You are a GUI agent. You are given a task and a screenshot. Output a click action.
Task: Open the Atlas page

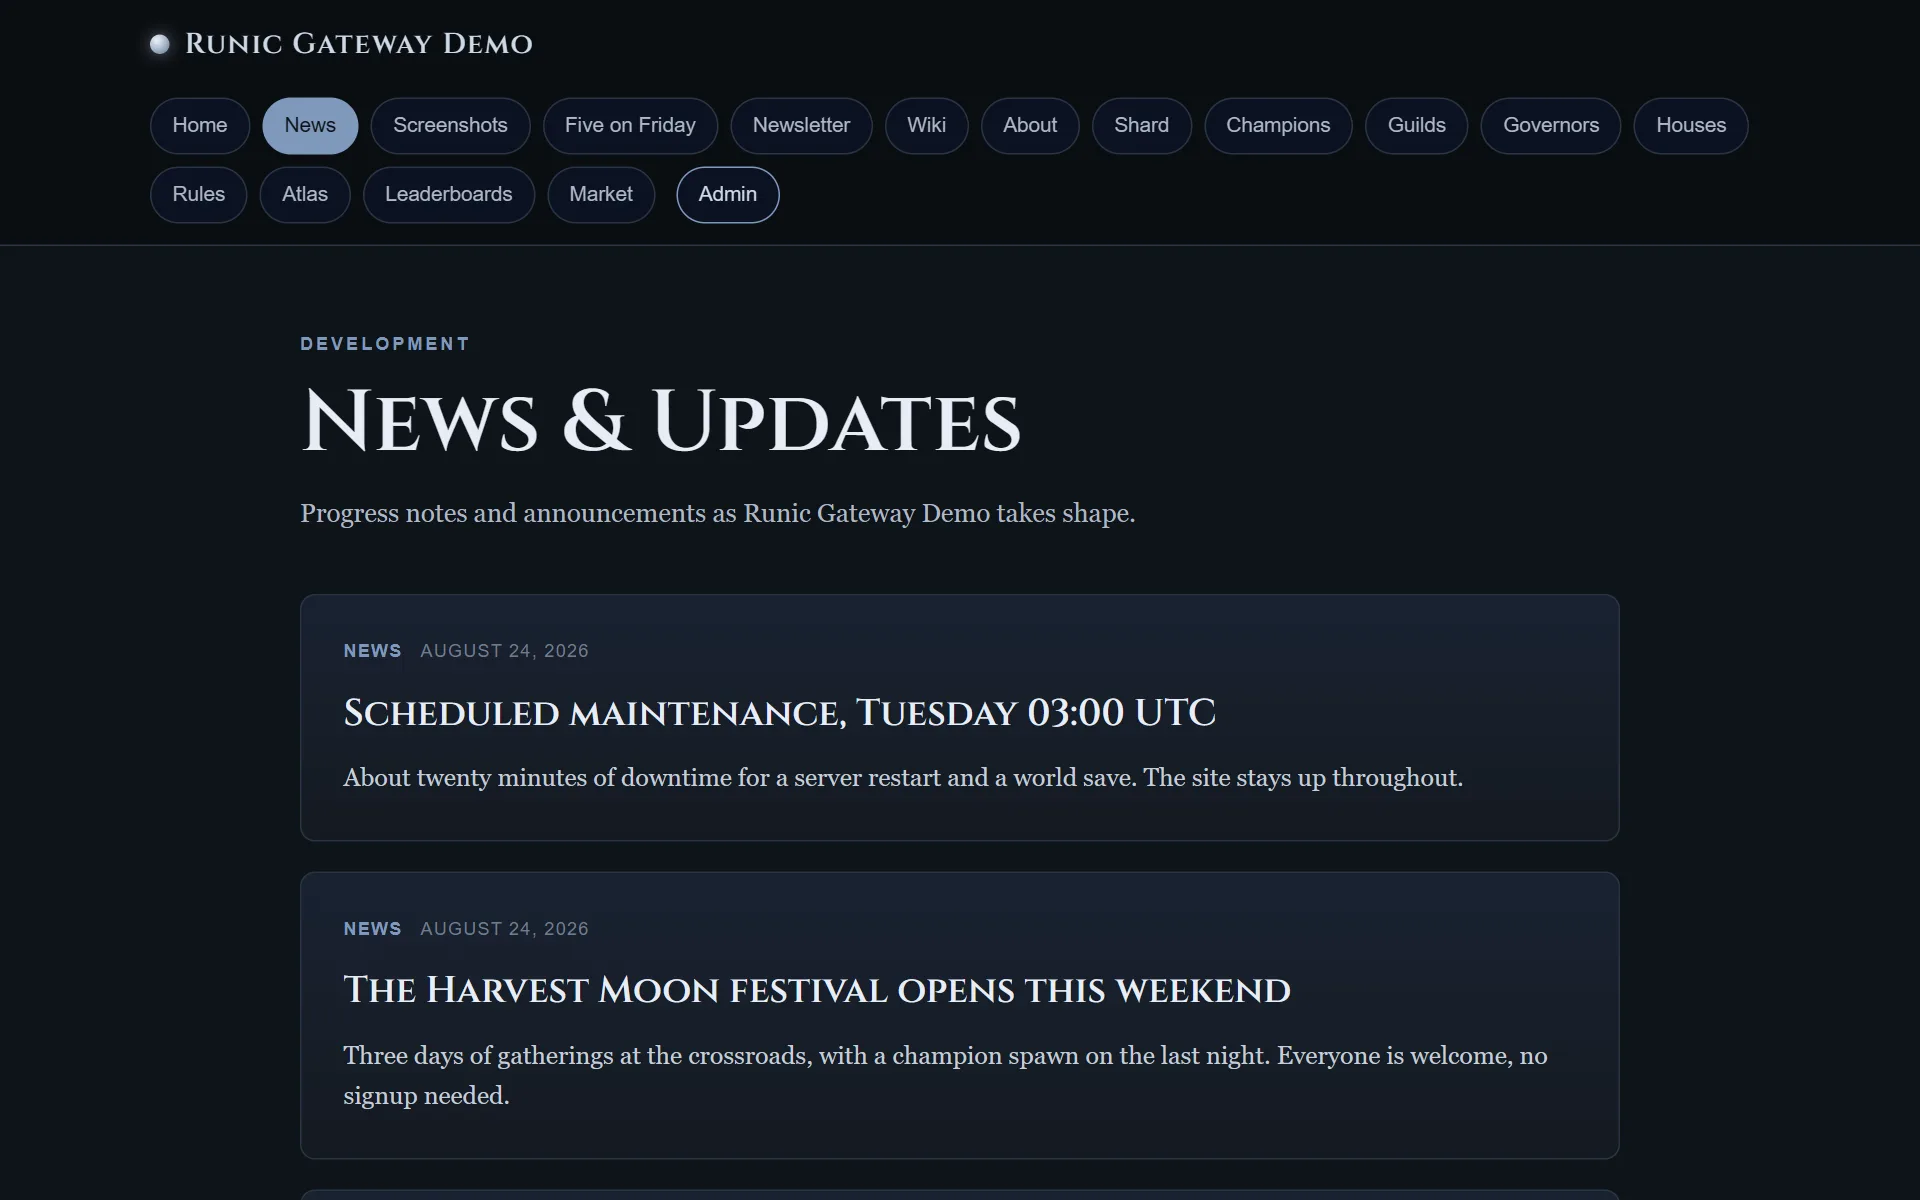point(305,195)
